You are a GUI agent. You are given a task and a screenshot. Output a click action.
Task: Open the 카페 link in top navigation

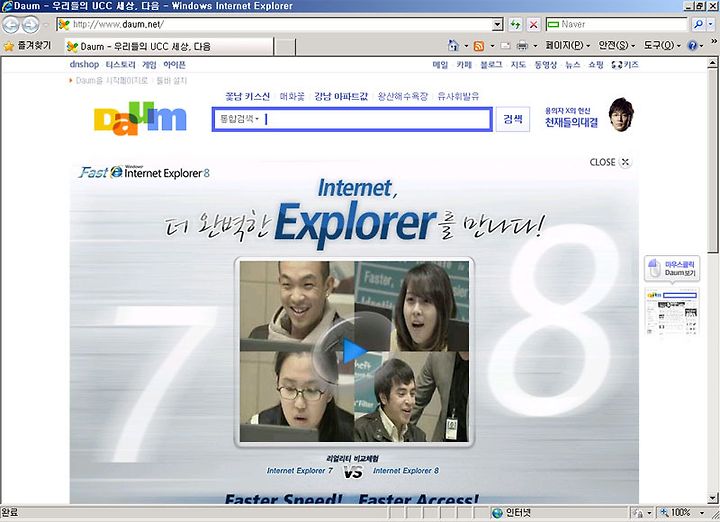tap(464, 65)
